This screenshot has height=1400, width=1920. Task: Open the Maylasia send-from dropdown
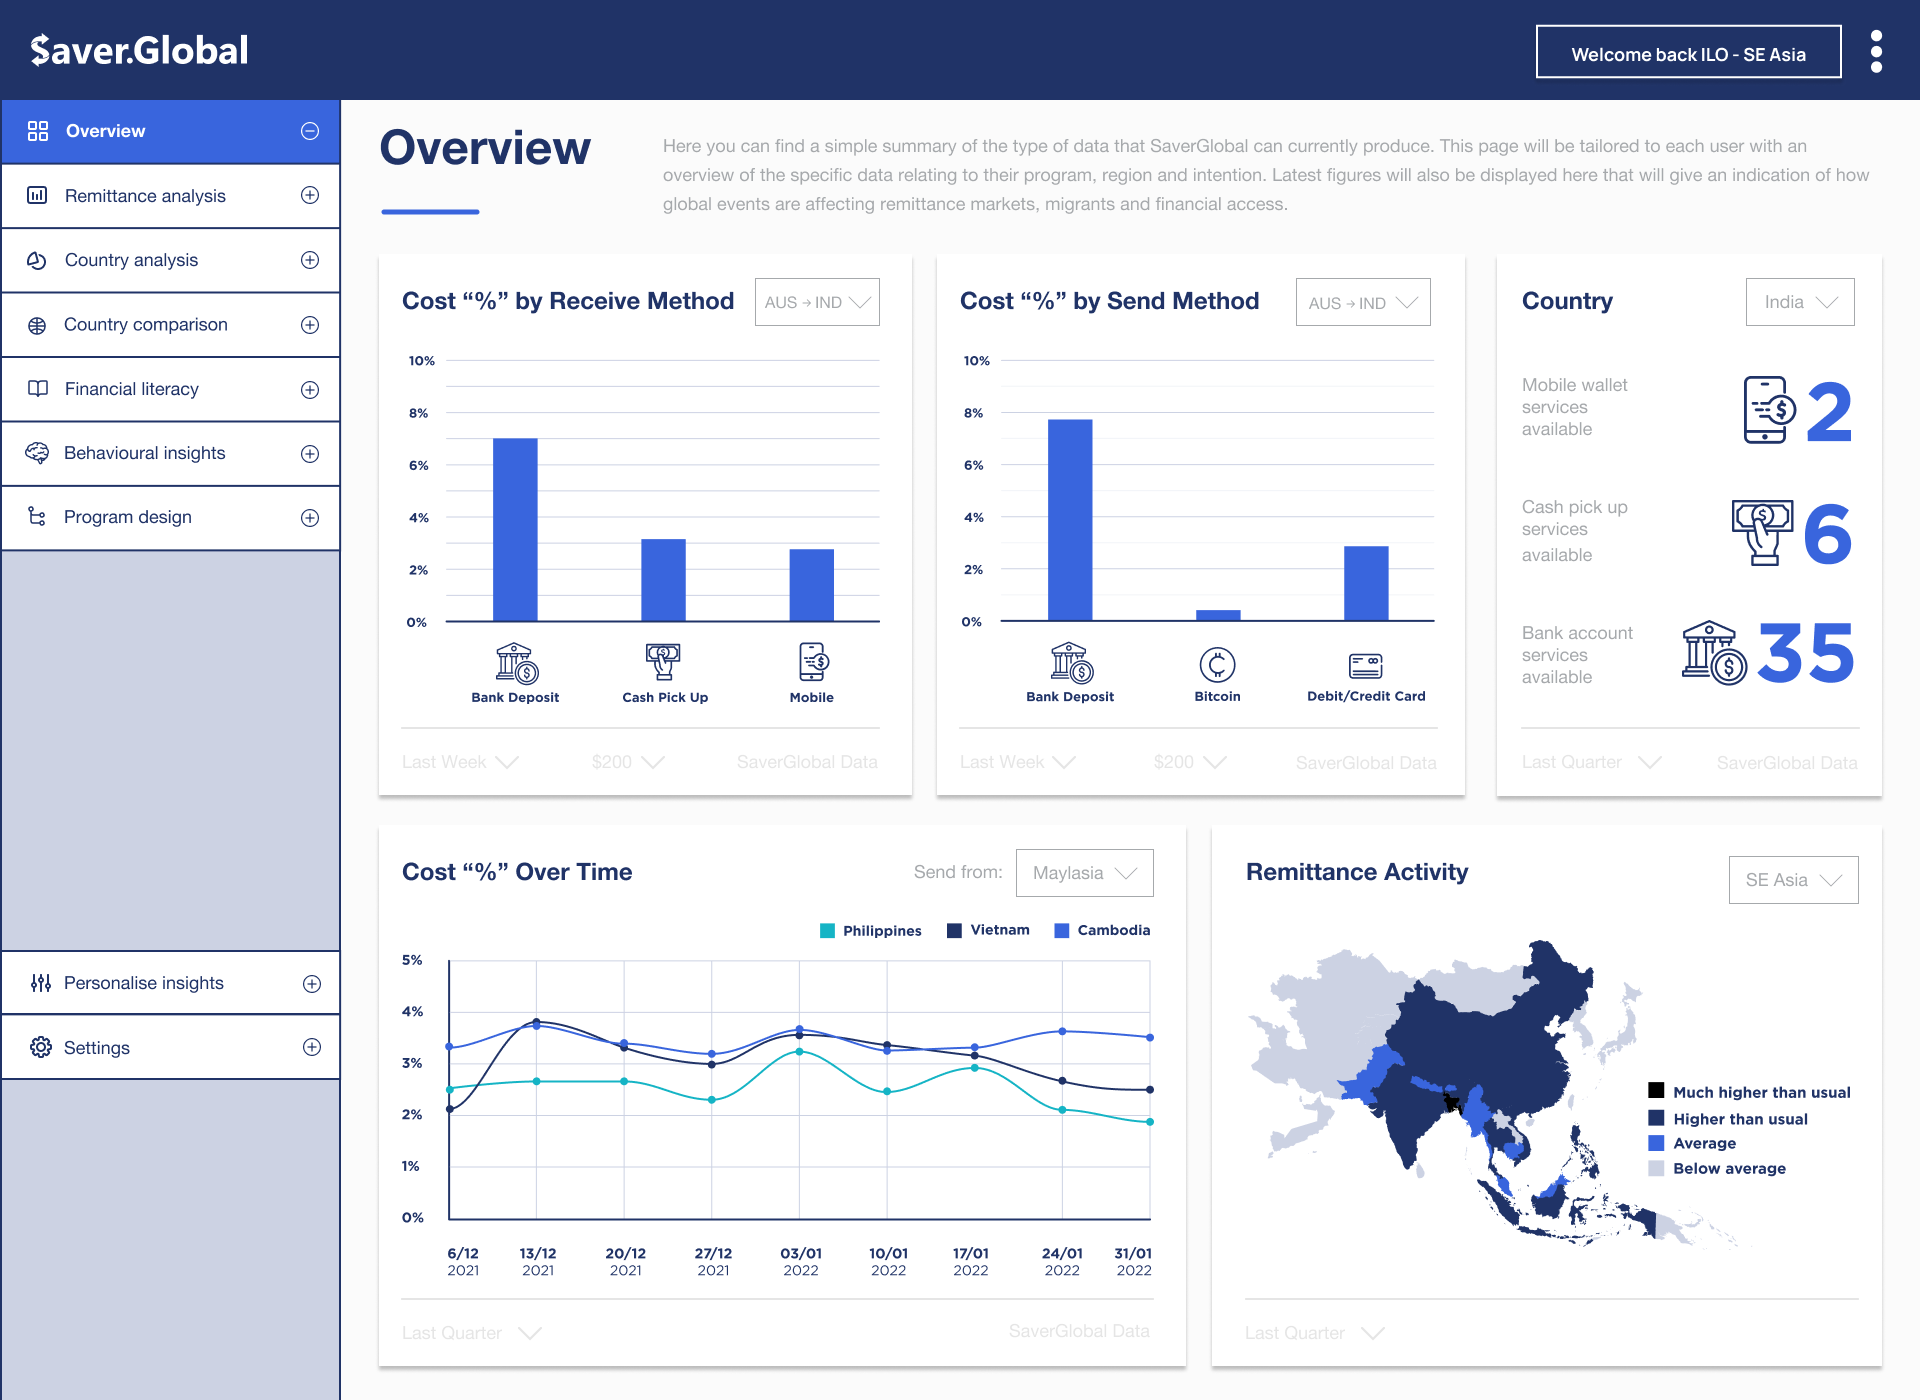pos(1084,873)
